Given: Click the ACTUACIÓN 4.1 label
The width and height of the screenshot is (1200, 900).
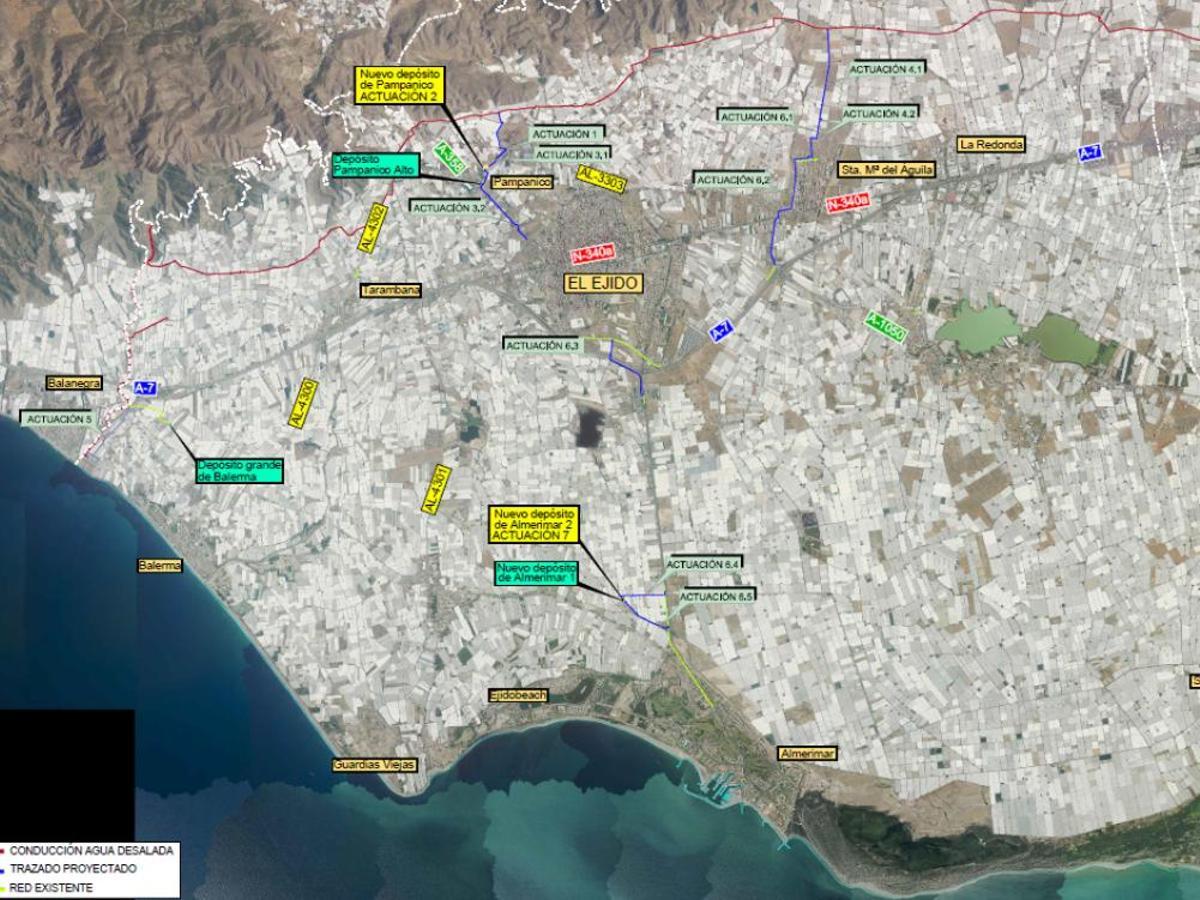Looking at the screenshot, I should pos(887,69).
